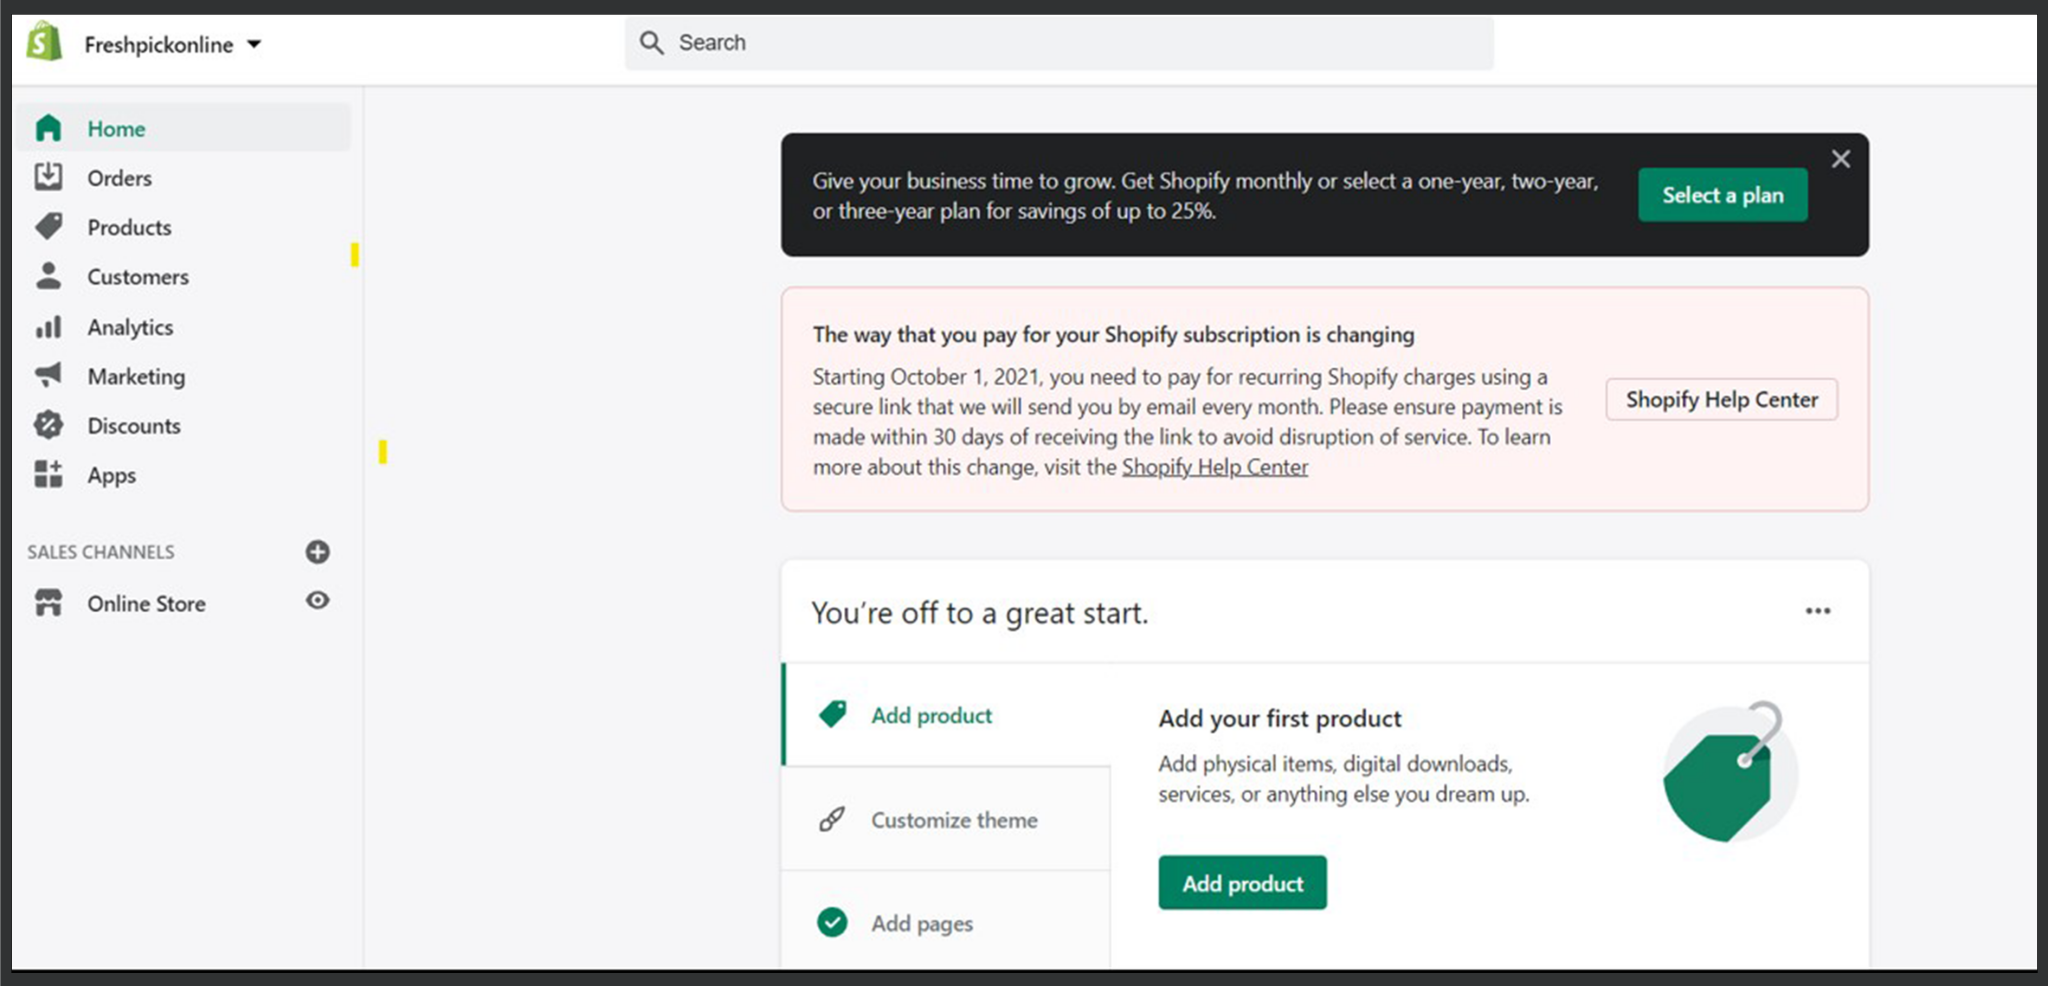Click the Discounts percent badge icon
This screenshot has height=986, width=2048.
[48, 425]
